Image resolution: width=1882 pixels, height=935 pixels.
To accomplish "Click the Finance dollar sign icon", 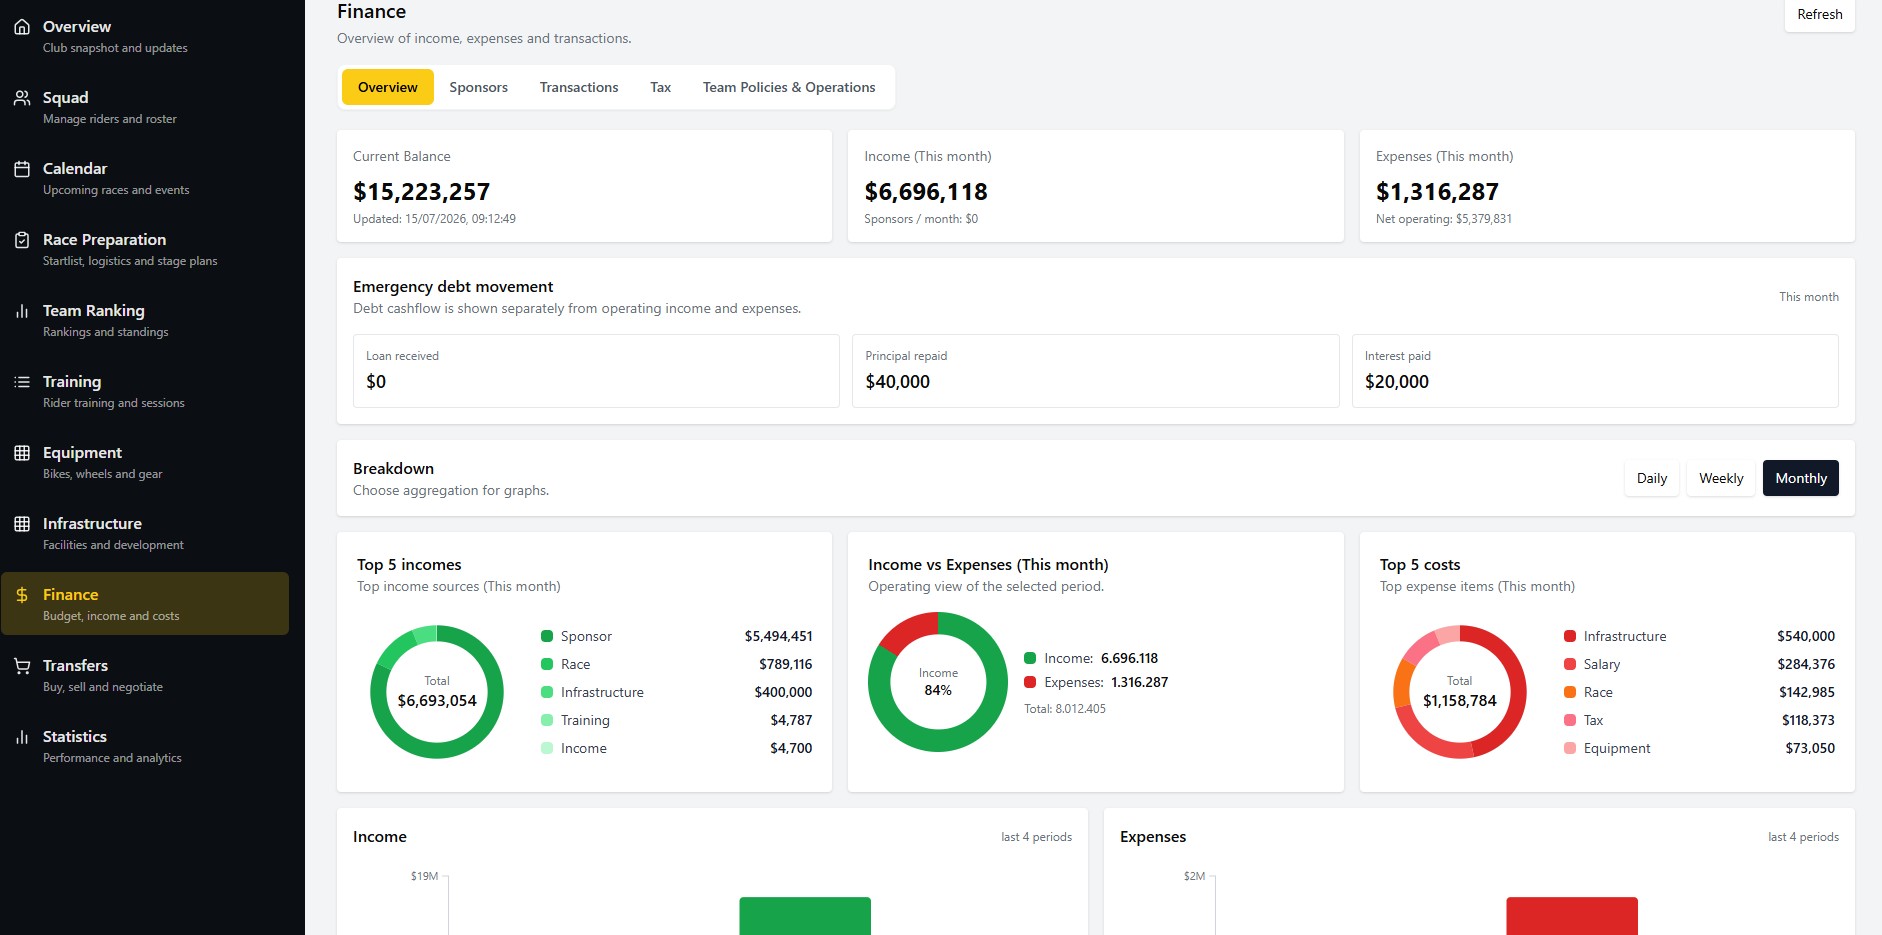I will pyautogui.click(x=22, y=595).
